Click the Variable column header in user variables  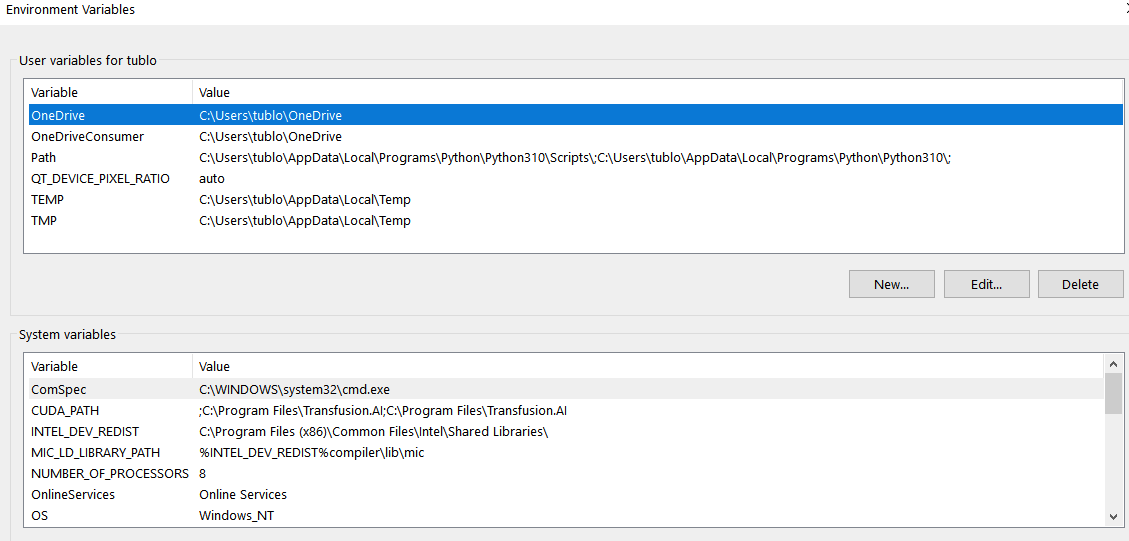click(x=110, y=92)
